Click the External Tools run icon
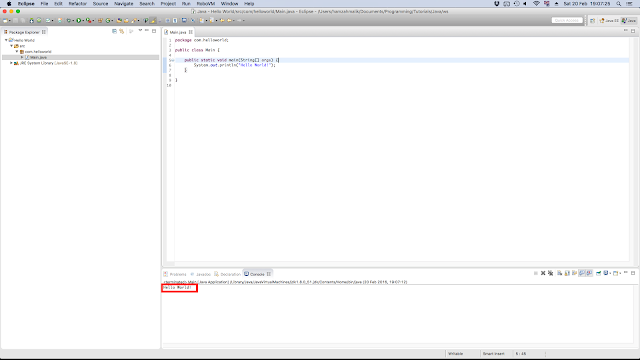 click(x=88, y=20)
